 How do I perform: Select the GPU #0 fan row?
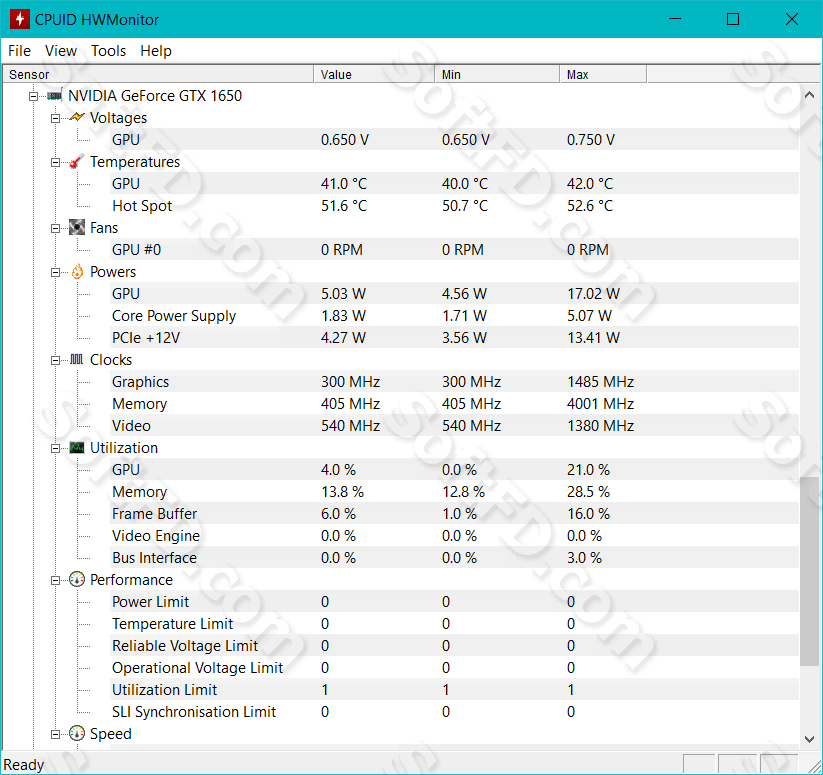(455, 250)
